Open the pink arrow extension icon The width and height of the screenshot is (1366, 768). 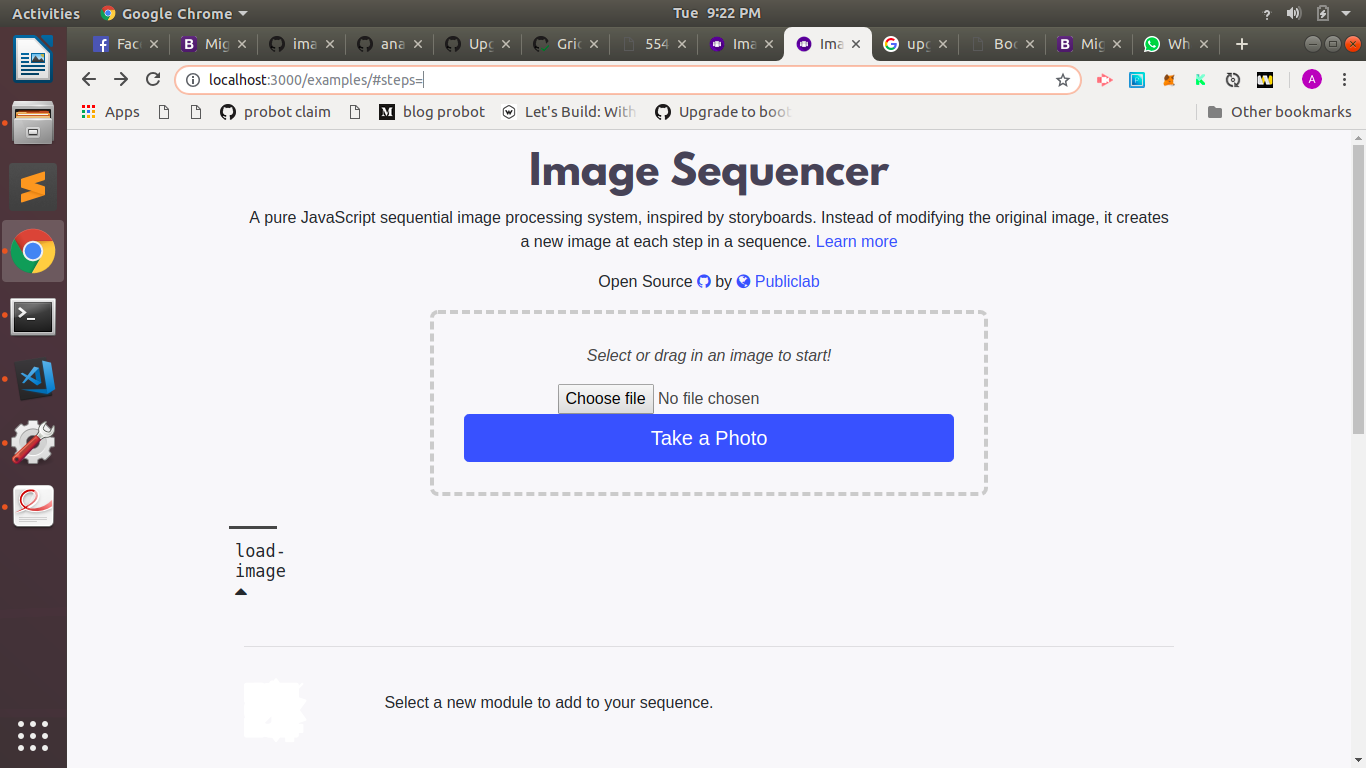coord(1105,80)
